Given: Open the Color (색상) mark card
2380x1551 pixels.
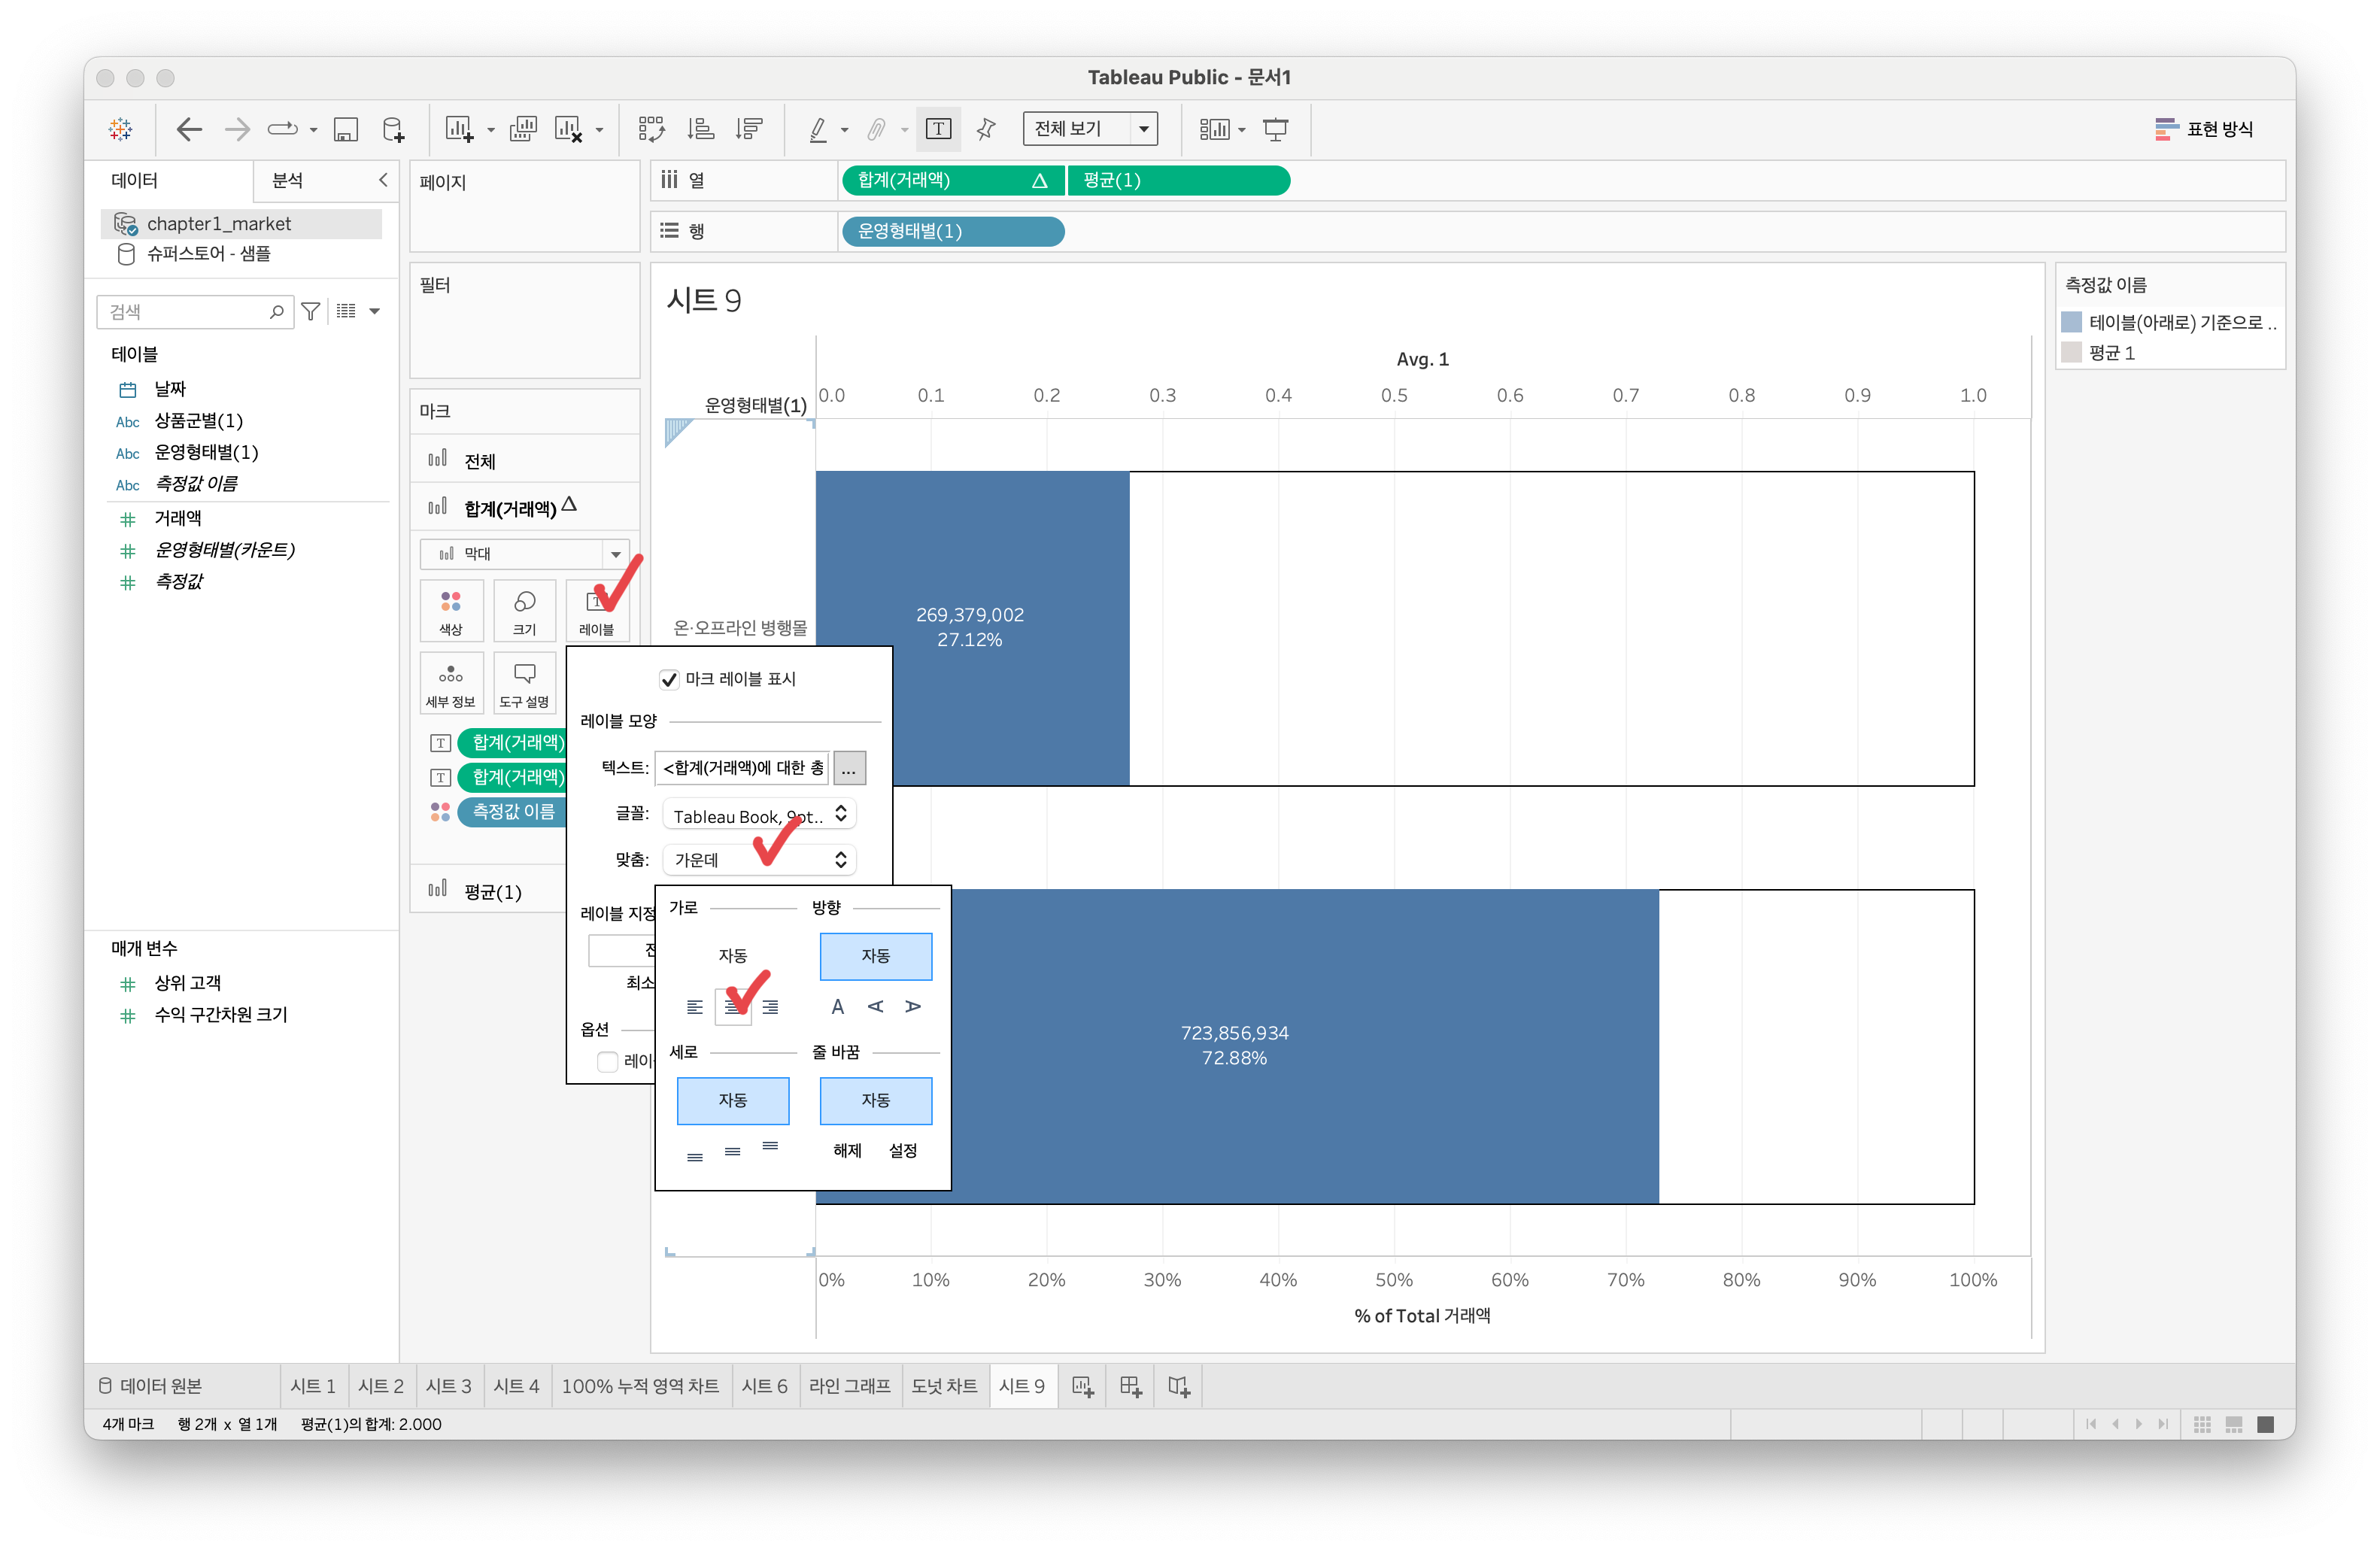Looking at the screenshot, I should (451, 610).
